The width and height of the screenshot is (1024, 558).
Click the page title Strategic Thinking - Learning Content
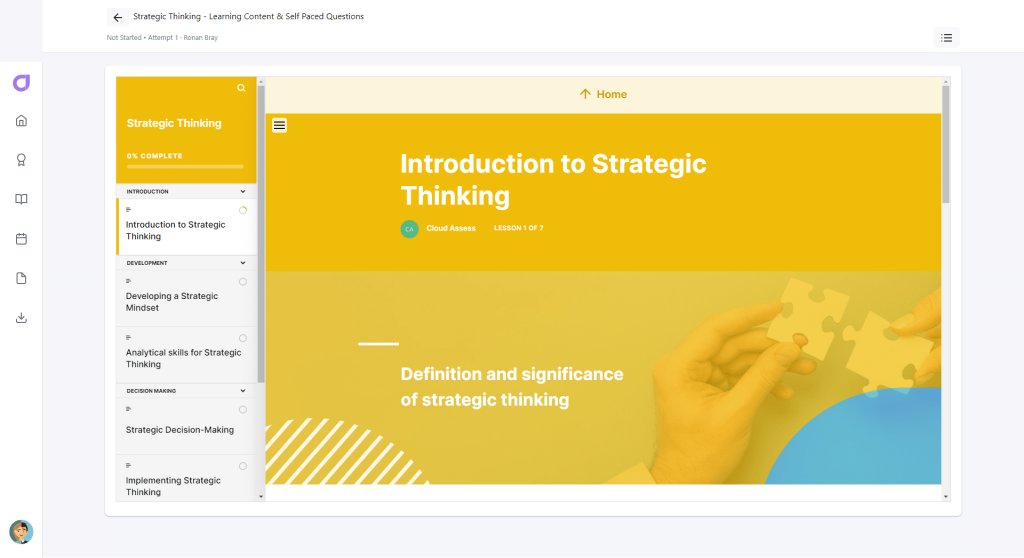[x=248, y=16]
